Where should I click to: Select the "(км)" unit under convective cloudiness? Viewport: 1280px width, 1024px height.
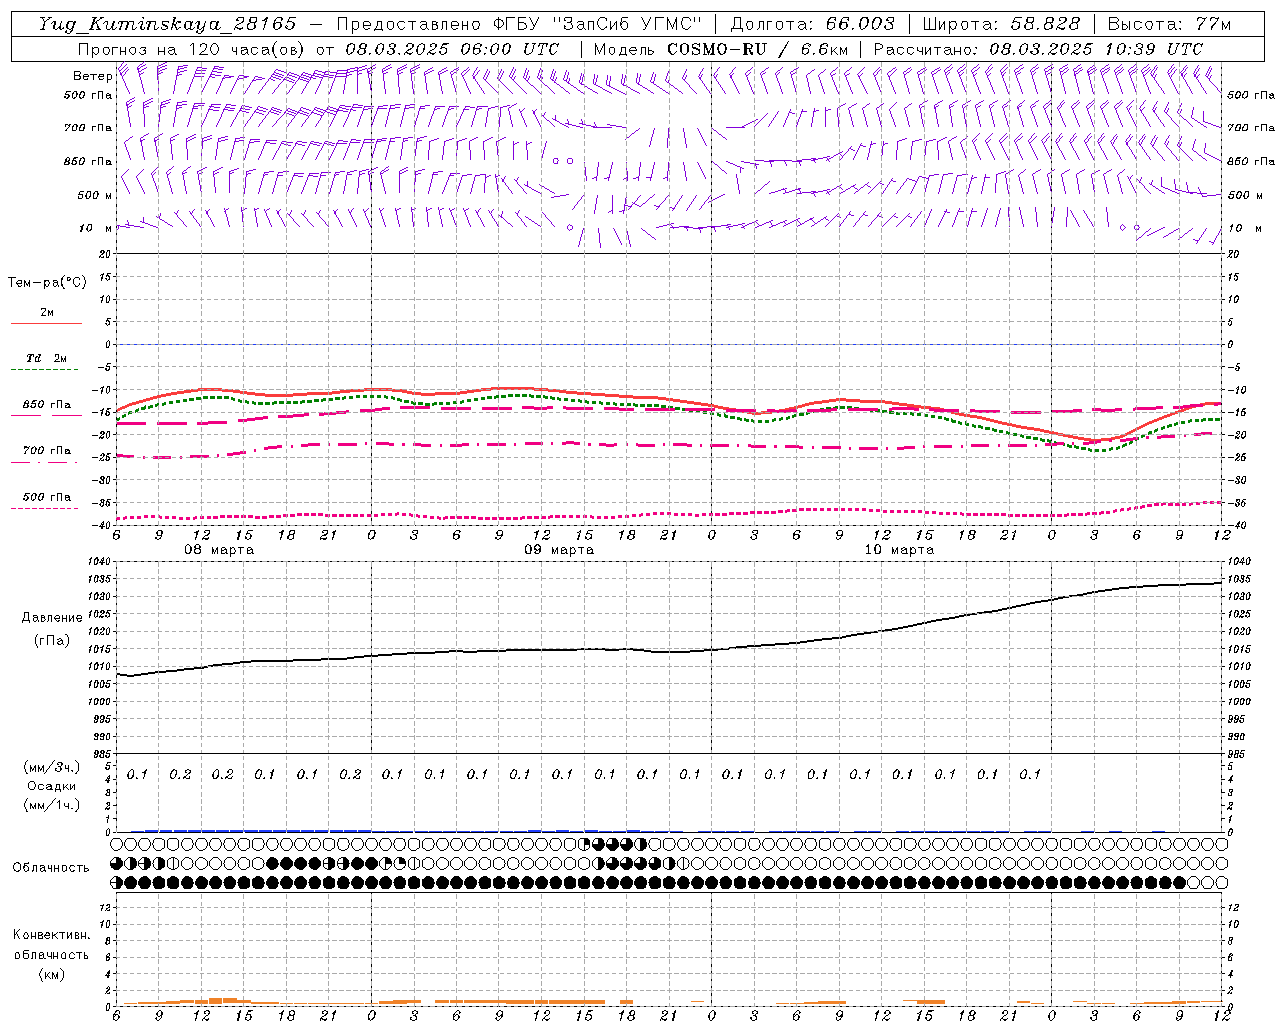[52, 974]
